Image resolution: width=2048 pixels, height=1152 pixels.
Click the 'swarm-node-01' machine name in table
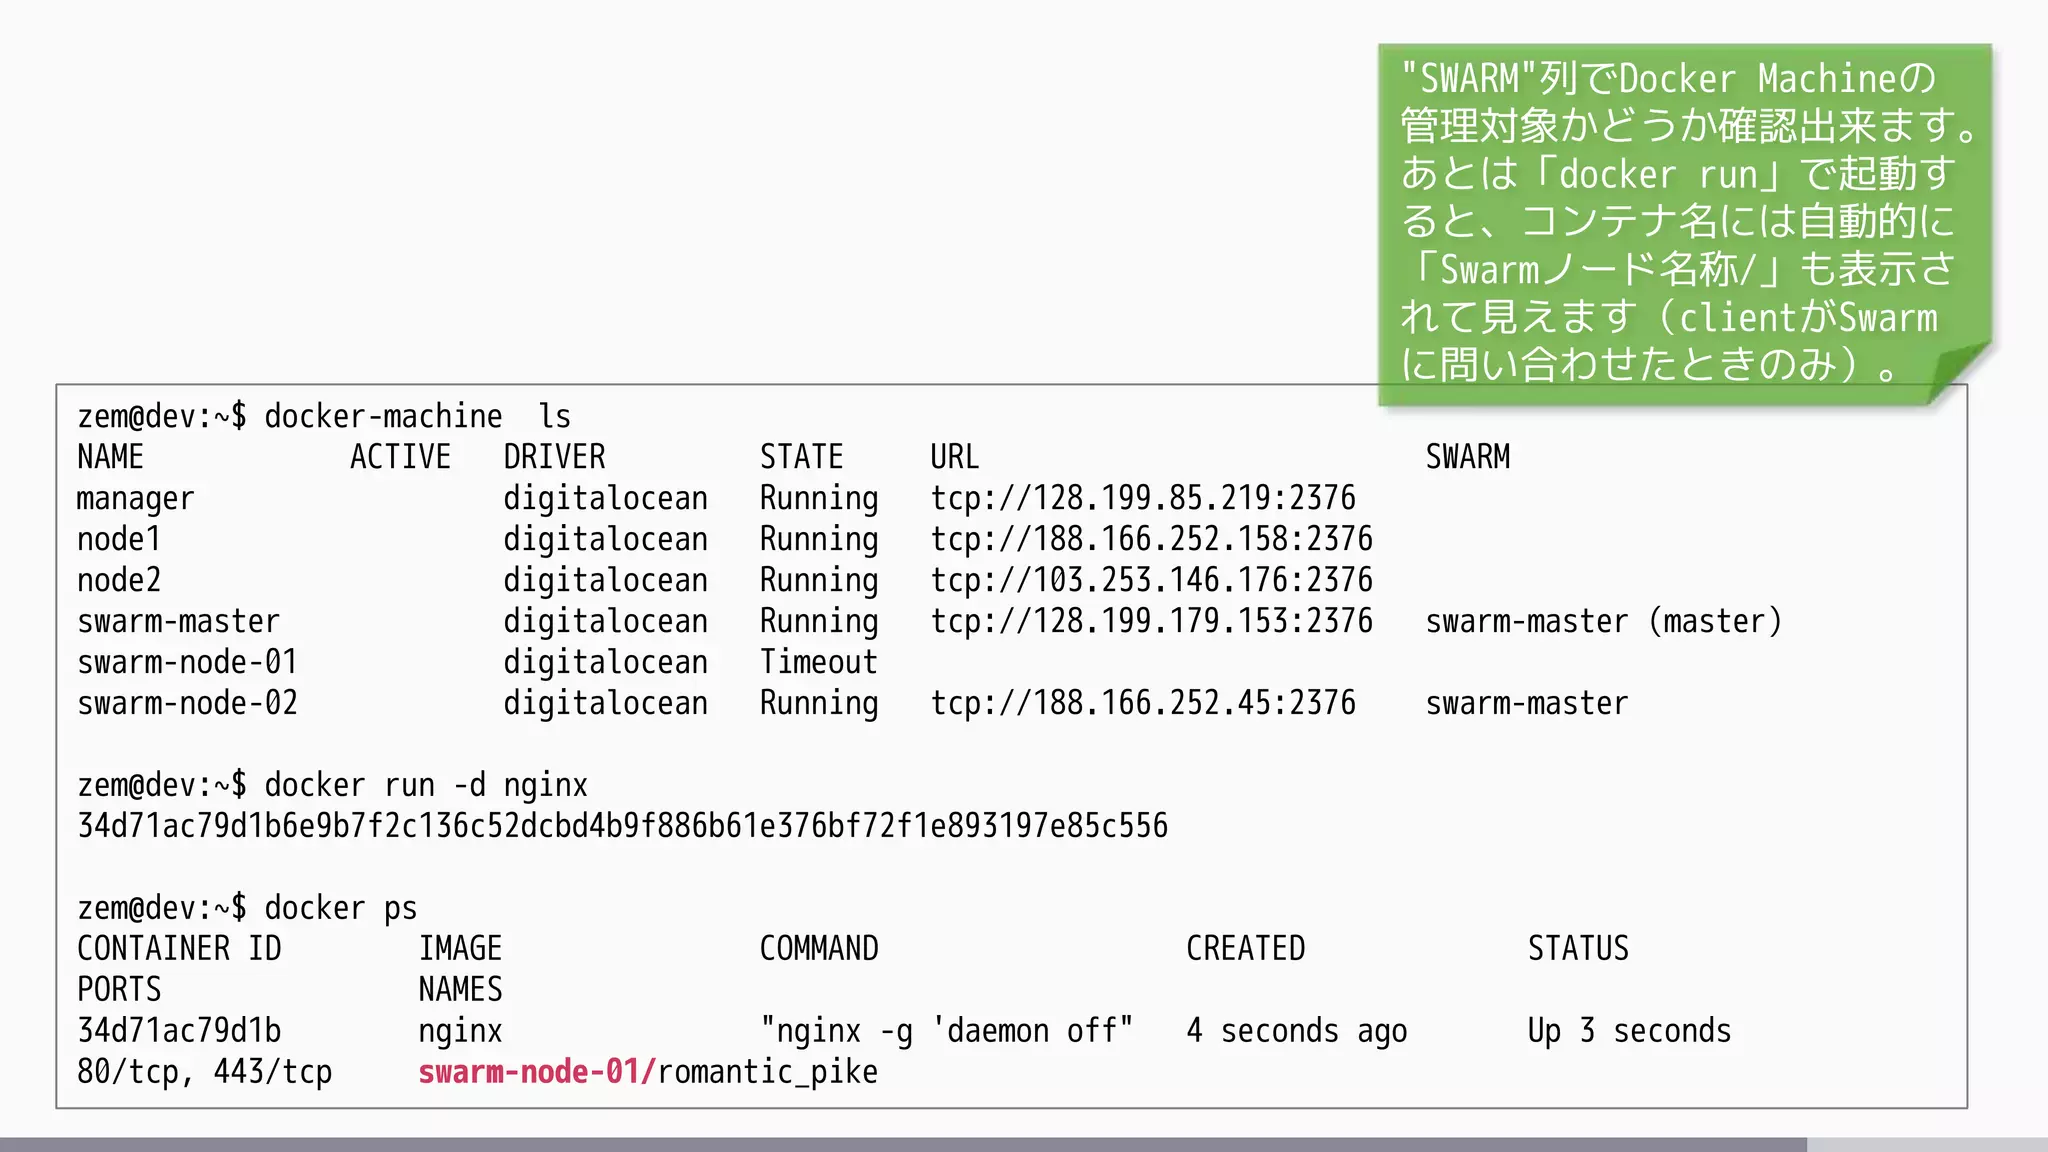tap(187, 662)
